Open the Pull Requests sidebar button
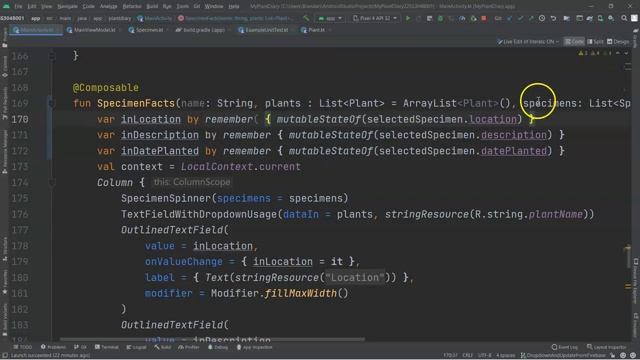640x360 pixels. pos(4,102)
